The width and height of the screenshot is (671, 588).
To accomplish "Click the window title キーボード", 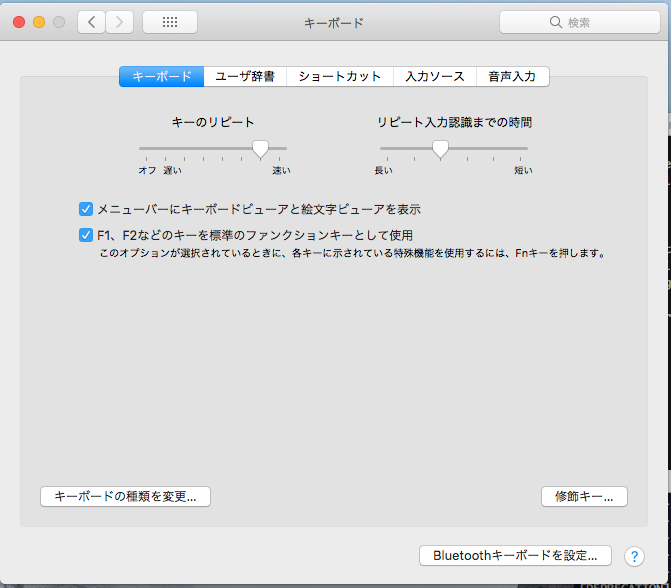I will coord(334,23).
